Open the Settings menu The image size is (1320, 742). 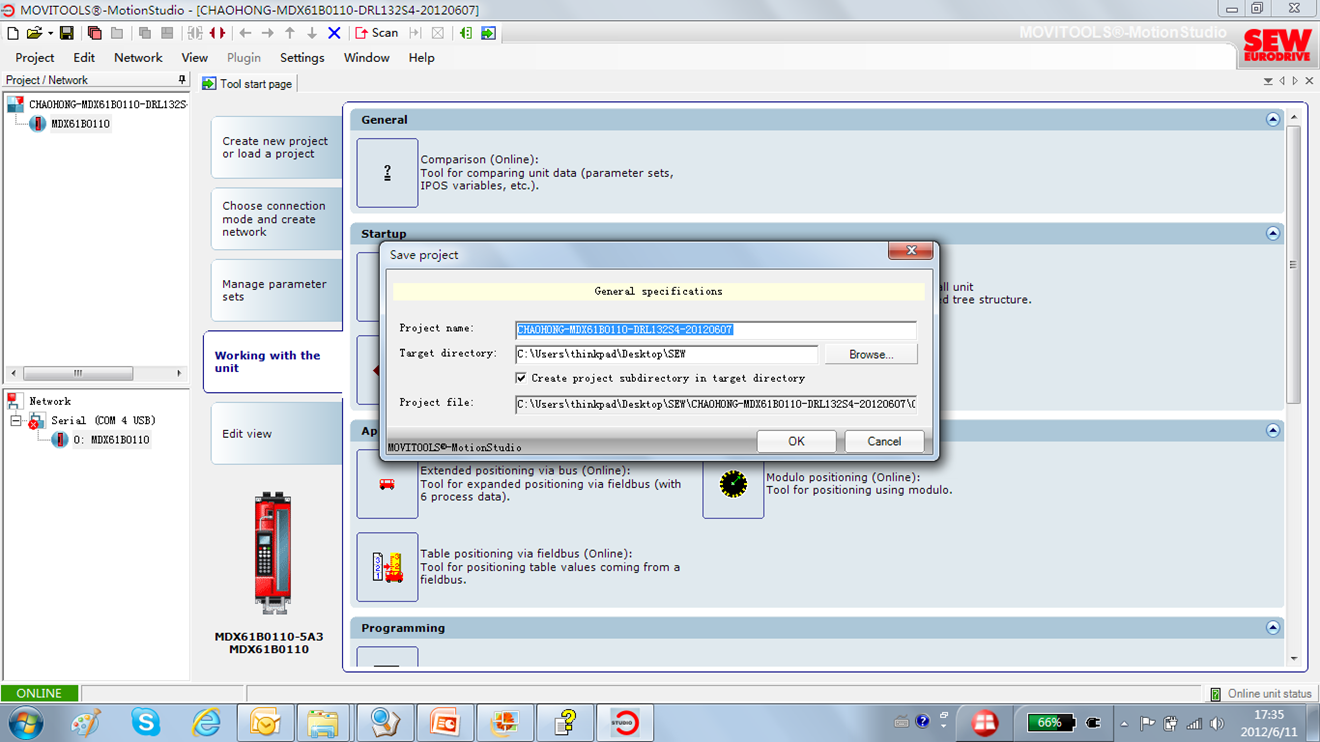click(302, 58)
